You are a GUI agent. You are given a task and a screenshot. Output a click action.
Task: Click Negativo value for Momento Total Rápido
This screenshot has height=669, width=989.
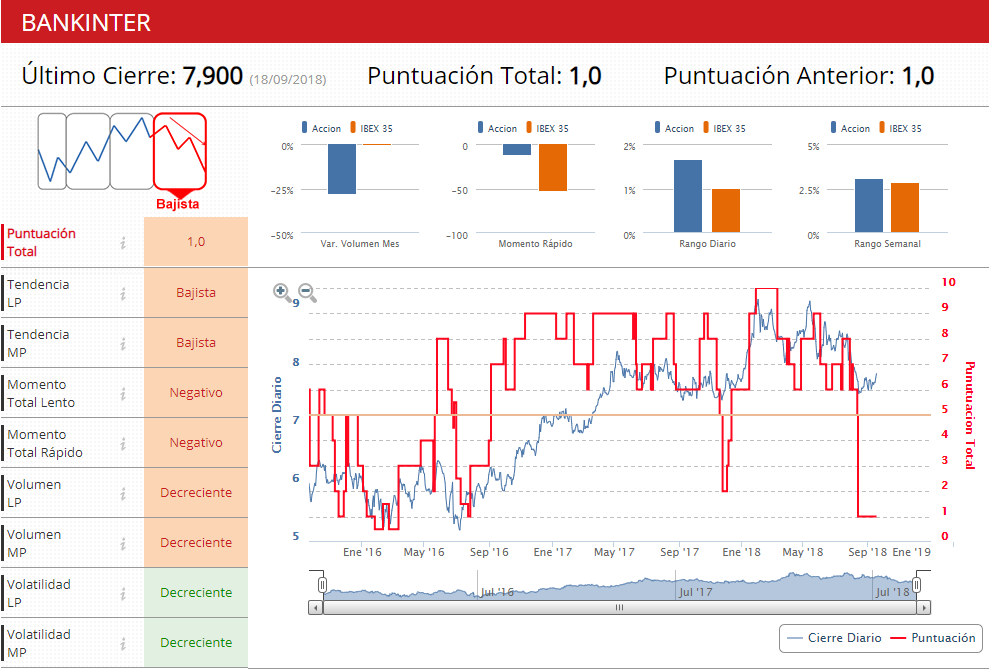(x=196, y=443)
